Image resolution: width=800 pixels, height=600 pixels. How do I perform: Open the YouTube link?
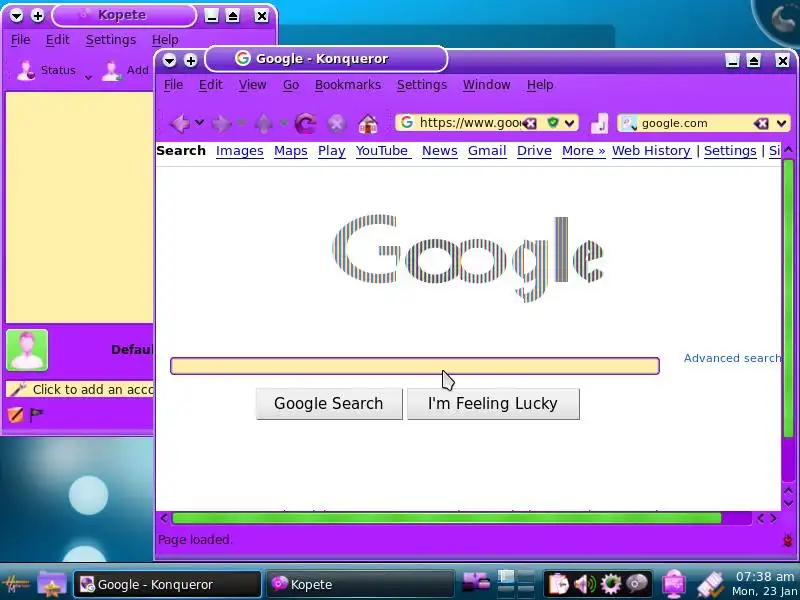382,151
